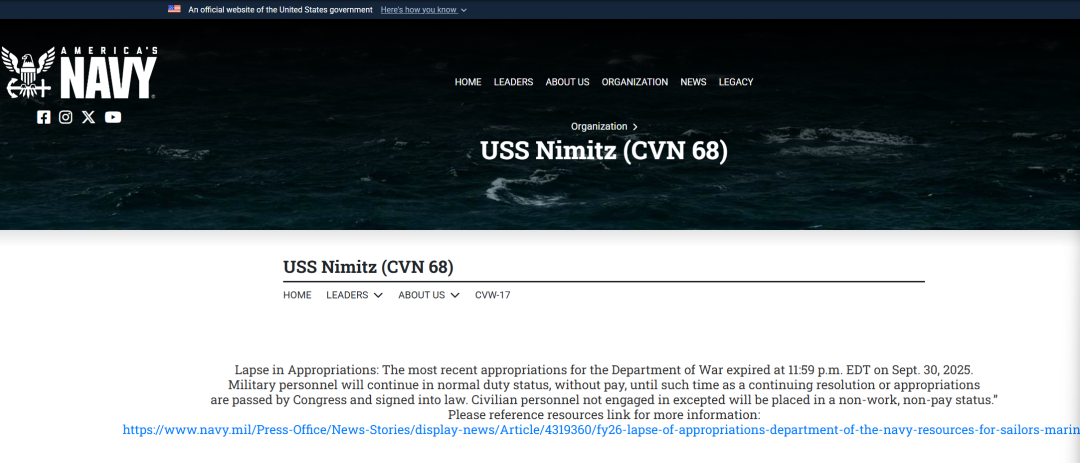
Task: Open the Navy Facebook page icon
Action: coord(43,117)
